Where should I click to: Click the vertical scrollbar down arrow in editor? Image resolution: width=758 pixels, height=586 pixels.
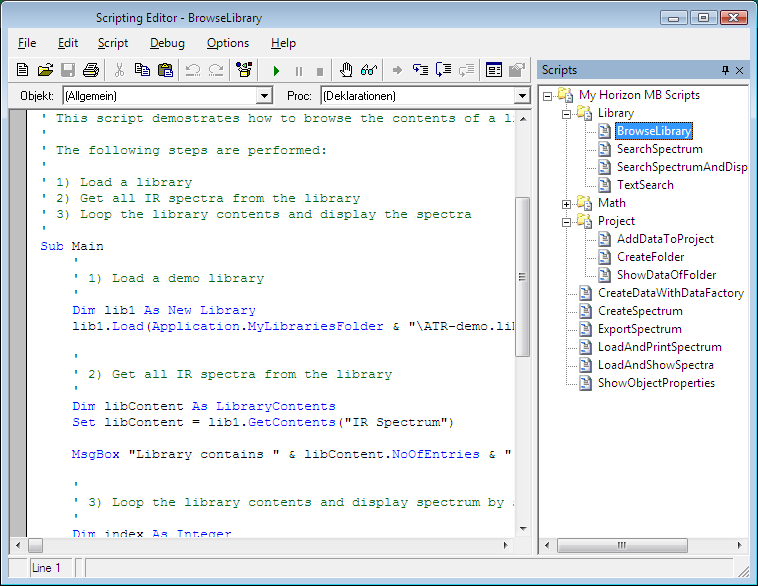point(521,528)
